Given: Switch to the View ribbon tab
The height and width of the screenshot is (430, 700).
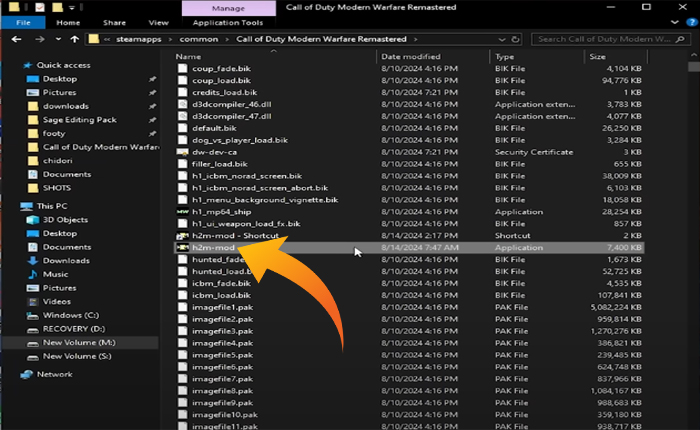Looking at the screenshot, I should [158, 23].
